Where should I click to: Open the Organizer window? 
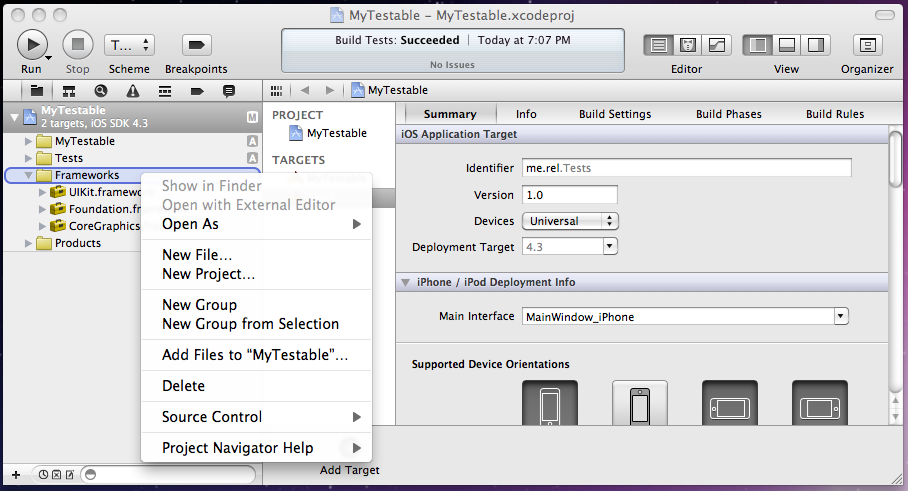(x=867, y=45)
